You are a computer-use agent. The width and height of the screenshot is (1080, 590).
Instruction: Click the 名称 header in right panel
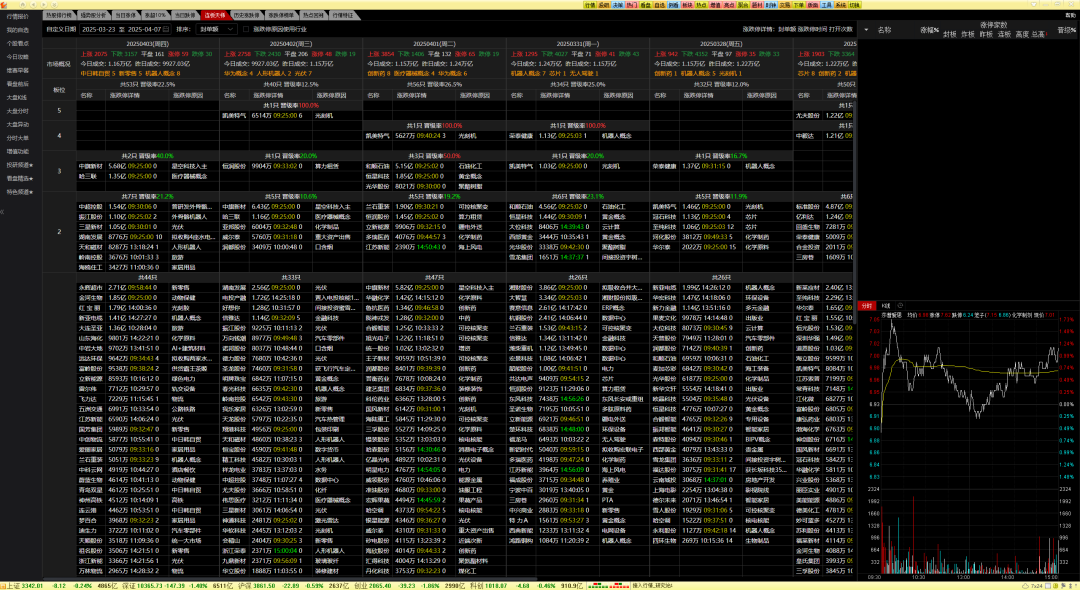[x=884, y=30]
